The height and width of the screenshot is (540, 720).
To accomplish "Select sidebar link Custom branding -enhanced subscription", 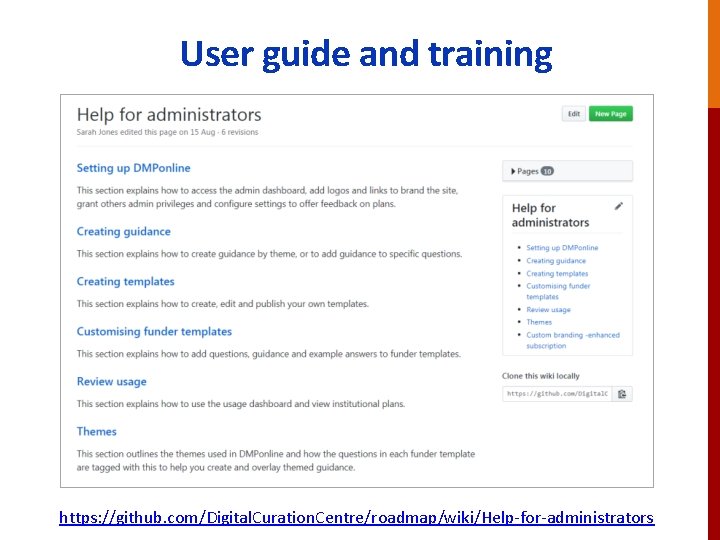I will [573, 340].
